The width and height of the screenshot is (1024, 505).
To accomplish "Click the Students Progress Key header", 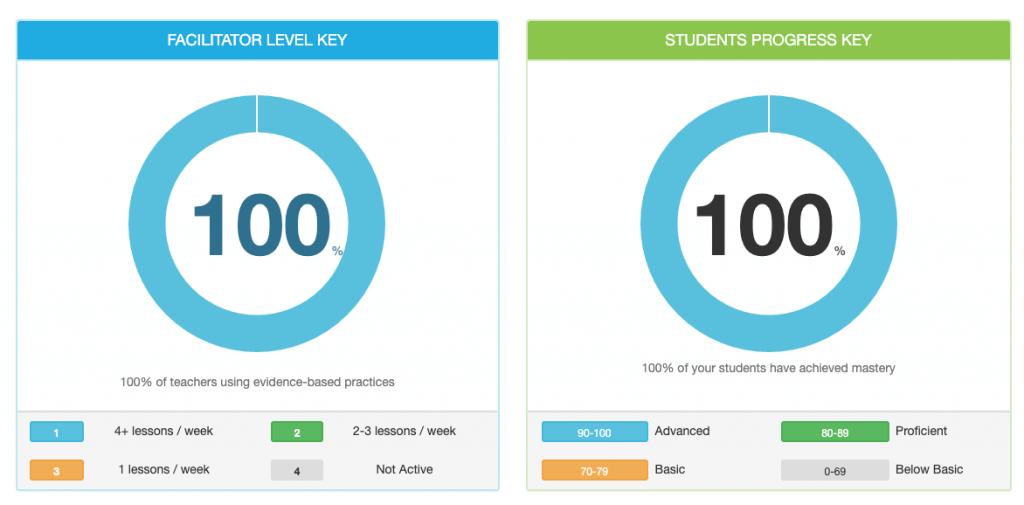I will click(x=768, y=40).
